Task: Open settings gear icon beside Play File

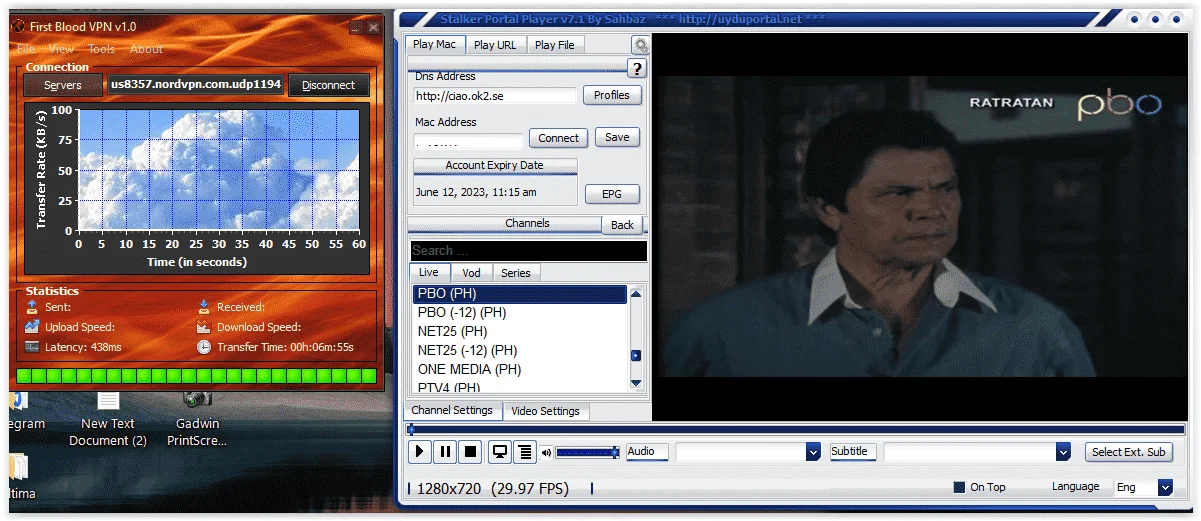Action: pyautogui.click(x=640, y=45)
